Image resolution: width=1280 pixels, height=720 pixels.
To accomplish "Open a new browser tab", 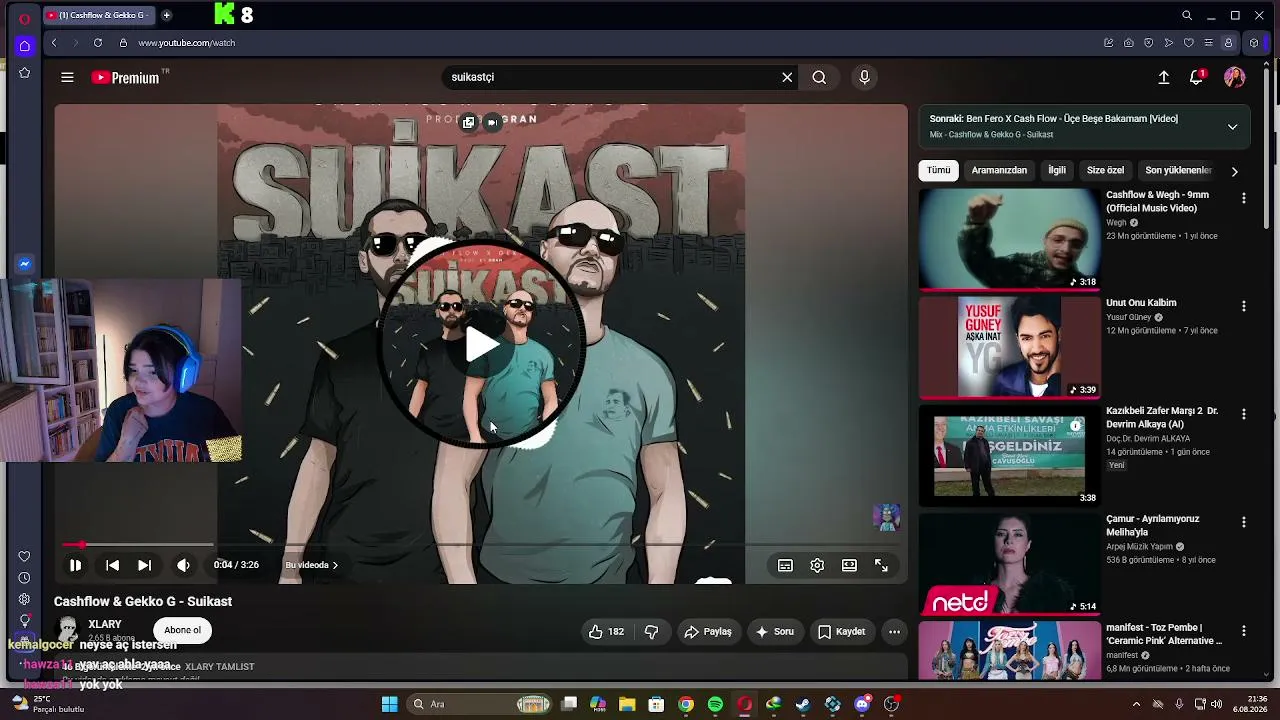I will click(x=166, y=15).
